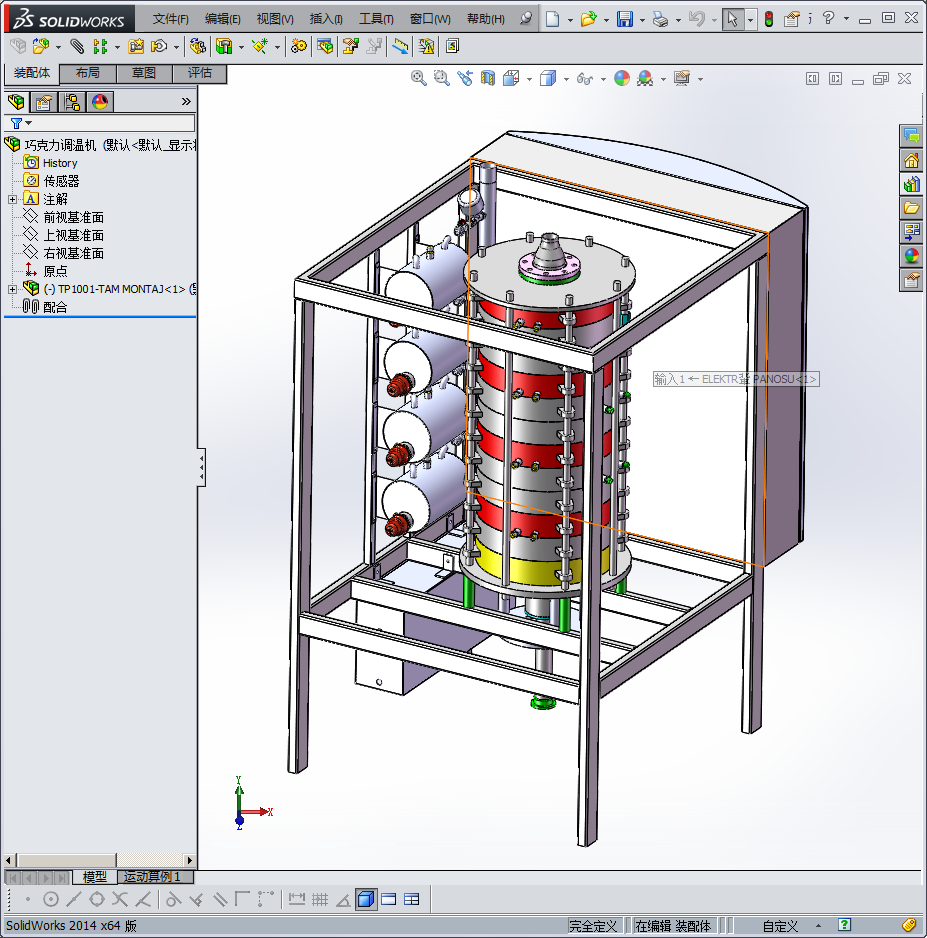This screenshot has height=938, width=927.
Task: Open the 视图(V) menu
Action: tap(275, 19)
